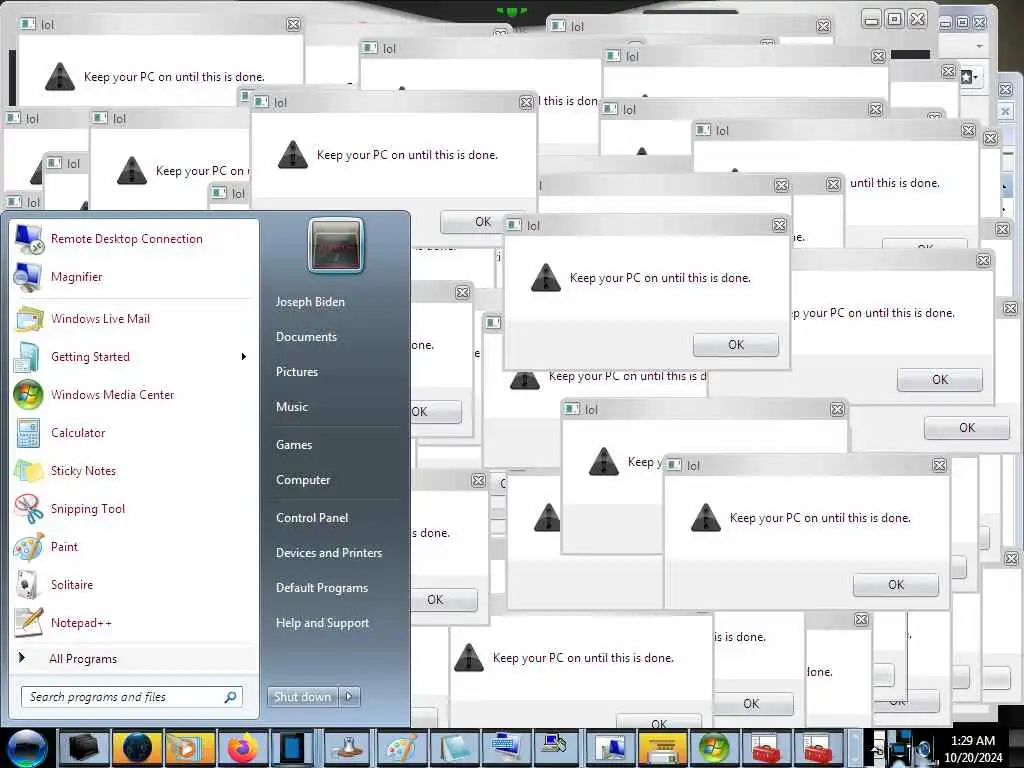Expand the Getting Started submenu arrow
Image resolution: width=1024 pixels, height=768 pixels.
click(x=244, y=357)
